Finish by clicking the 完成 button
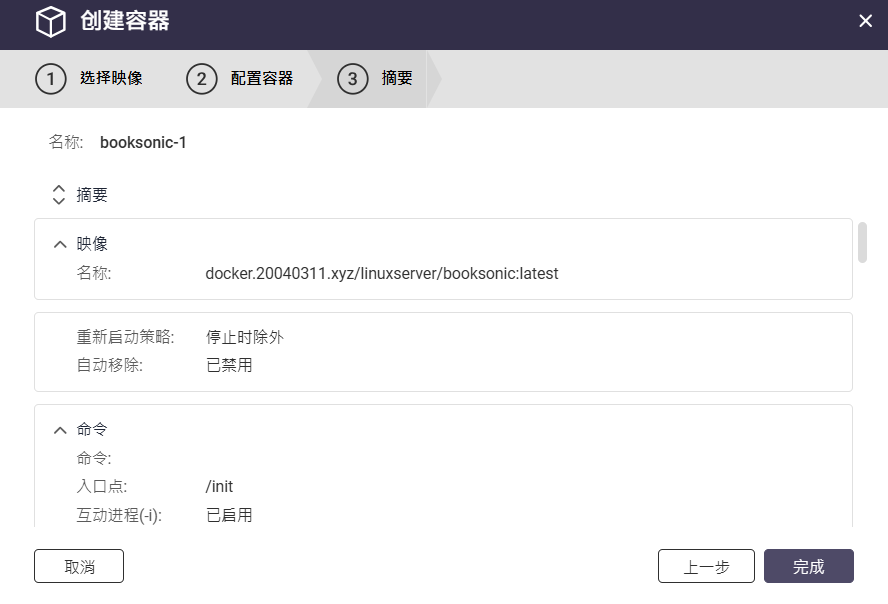 click(x=808, y=567)
